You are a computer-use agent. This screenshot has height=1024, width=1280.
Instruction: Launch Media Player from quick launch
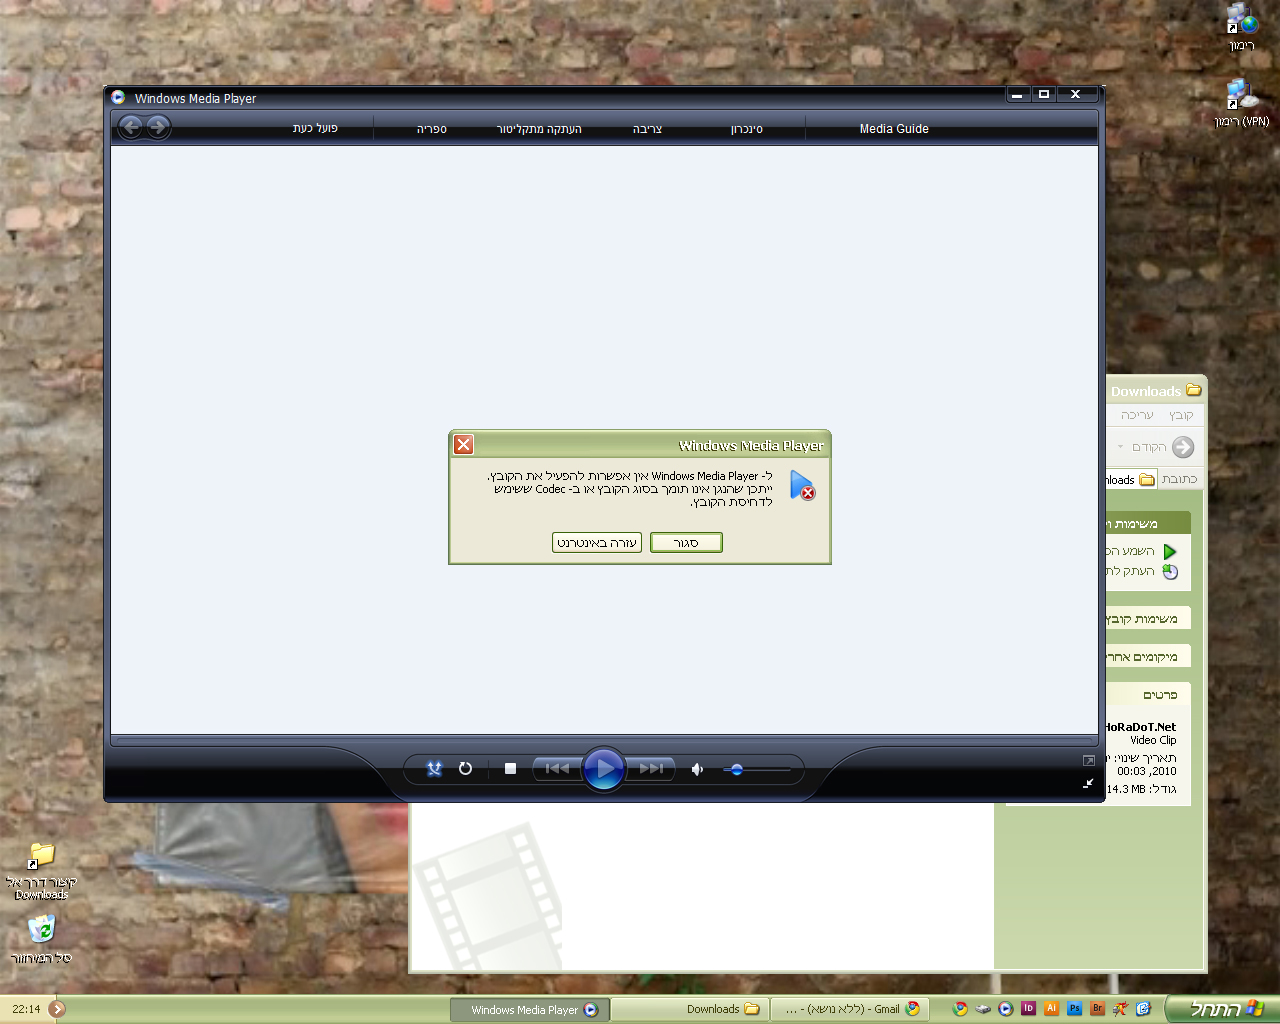(1006, 1009)
